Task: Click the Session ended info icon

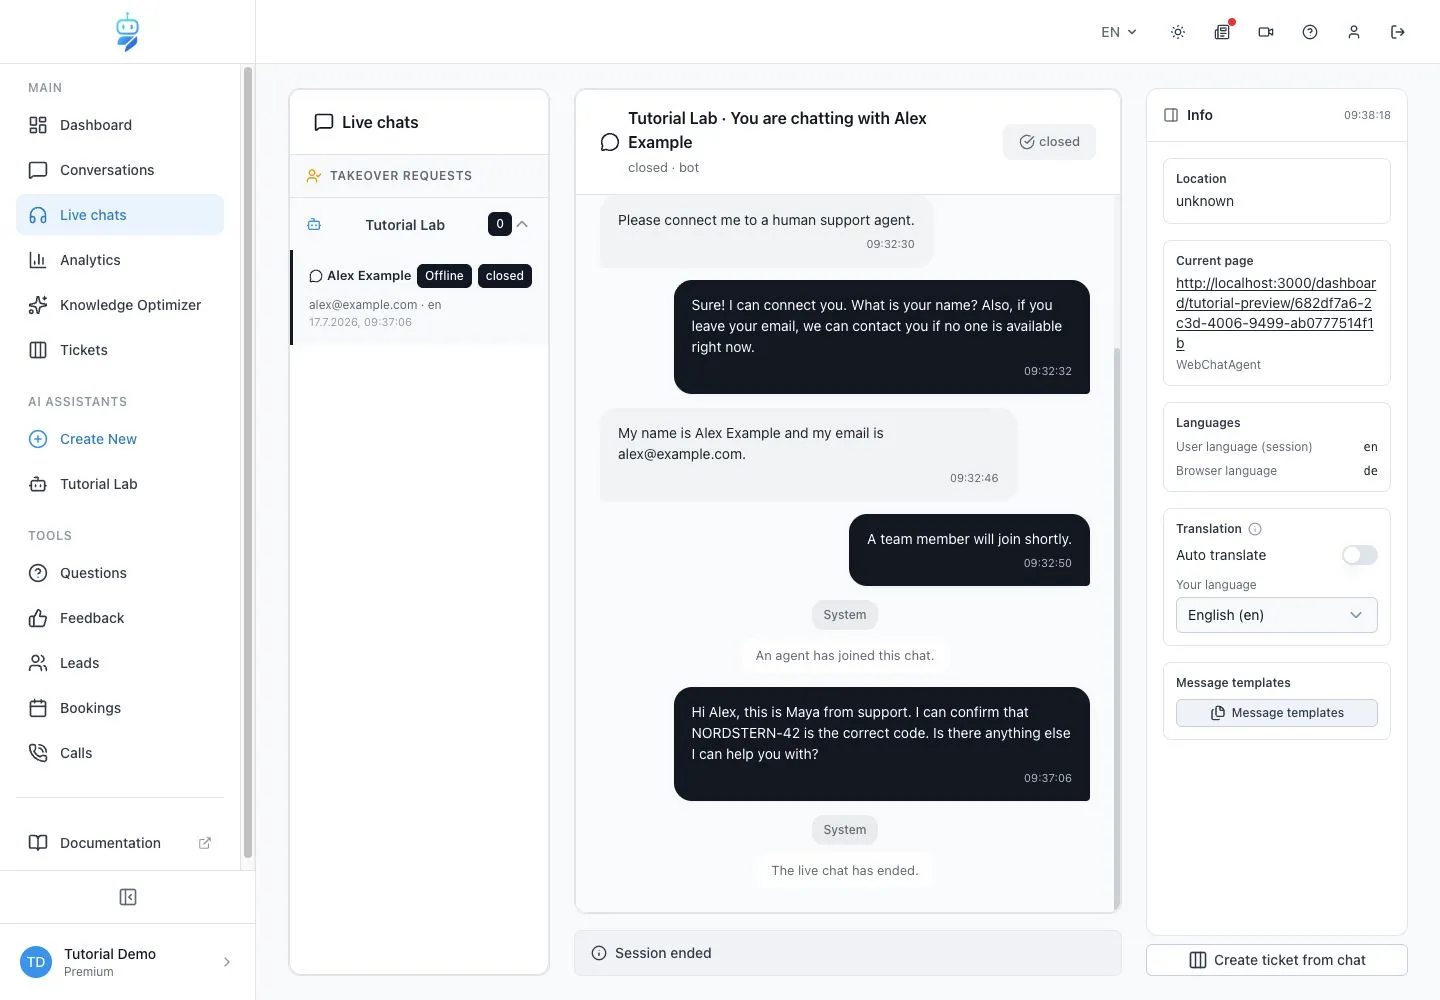Action: click(x=599, y=953)
